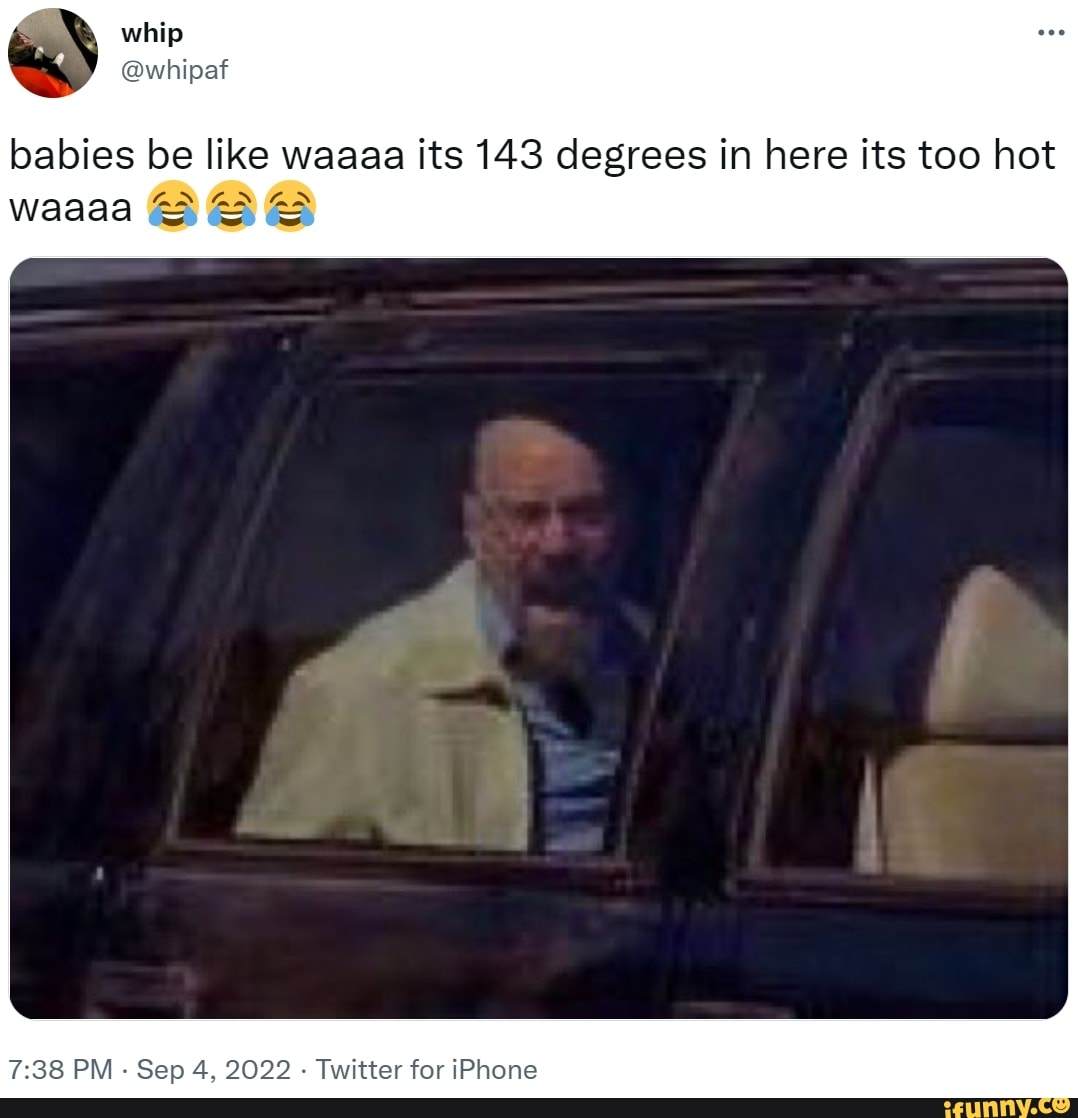Click the "7:38 PM" timestamp
Image resolution: width=1078 pixels, height=1118 pixels.
61,1070
